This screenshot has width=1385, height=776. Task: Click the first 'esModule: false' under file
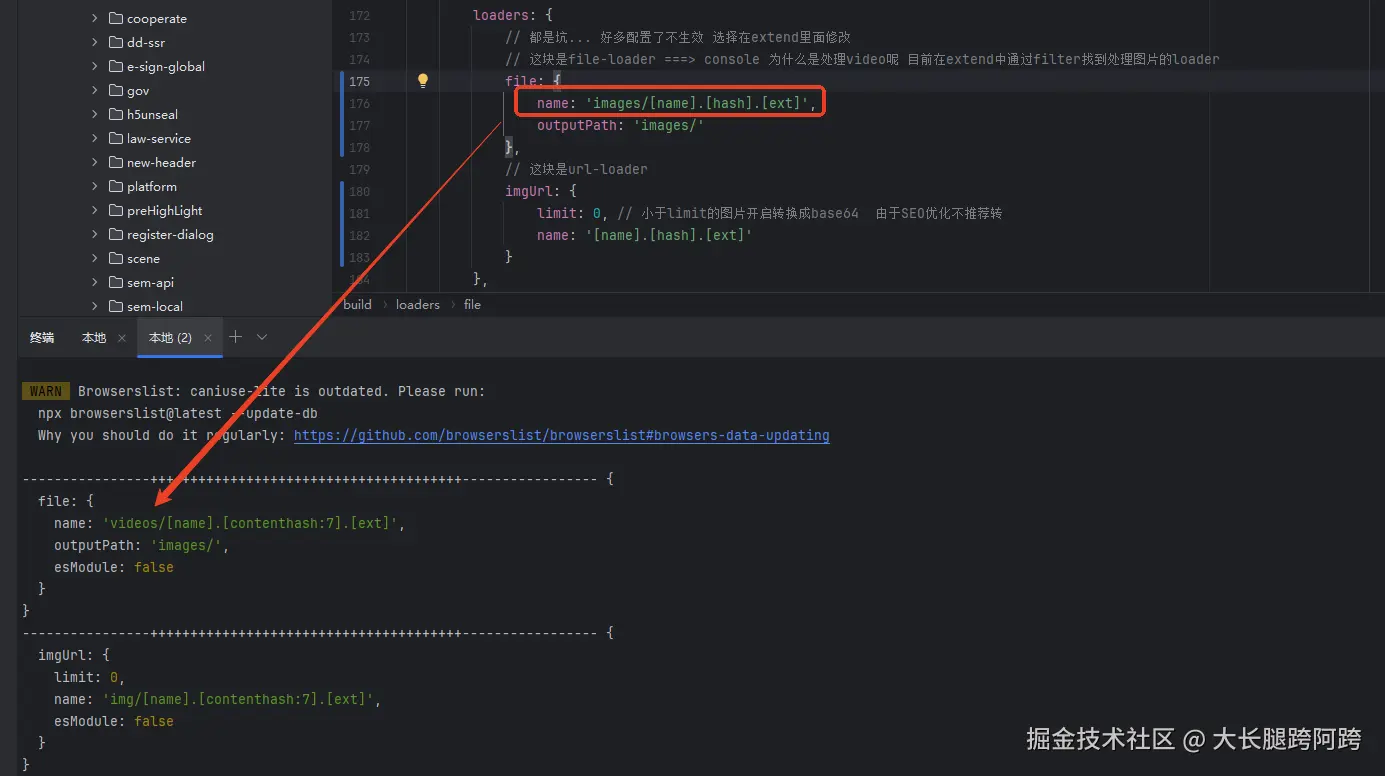(x=114, y=567)
